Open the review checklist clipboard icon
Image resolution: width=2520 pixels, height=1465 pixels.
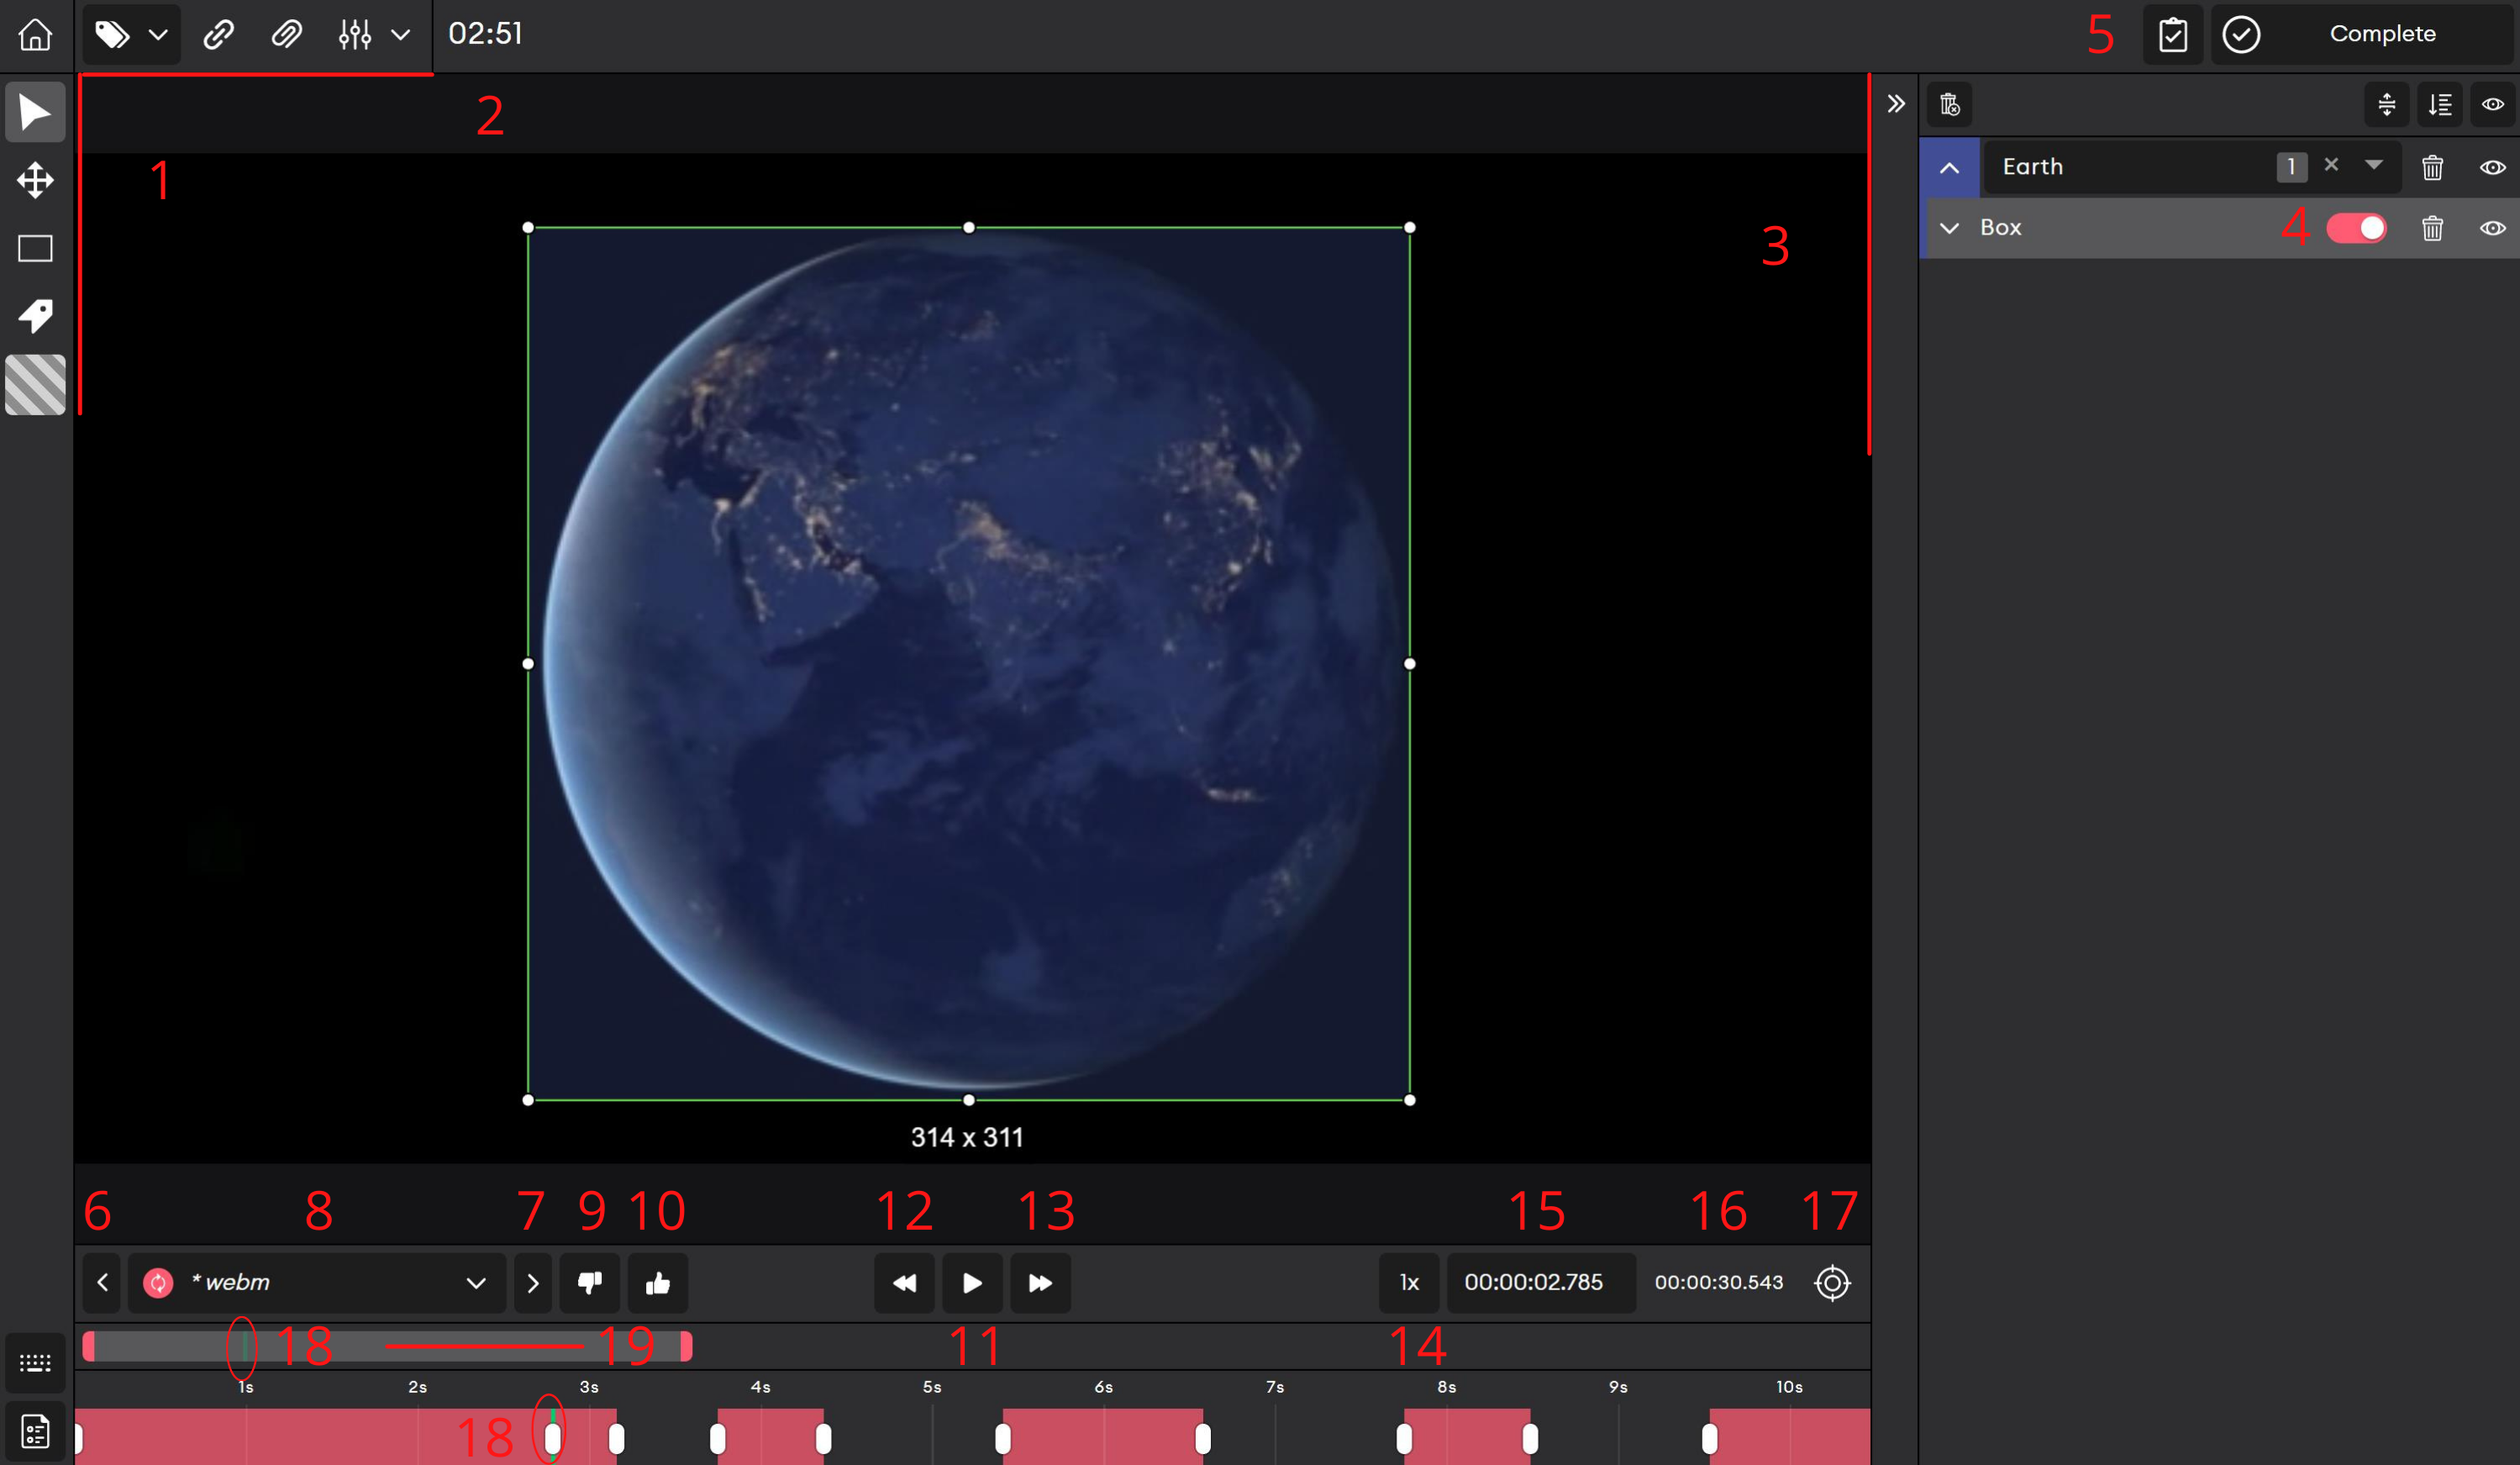(x=2172, y=34)
